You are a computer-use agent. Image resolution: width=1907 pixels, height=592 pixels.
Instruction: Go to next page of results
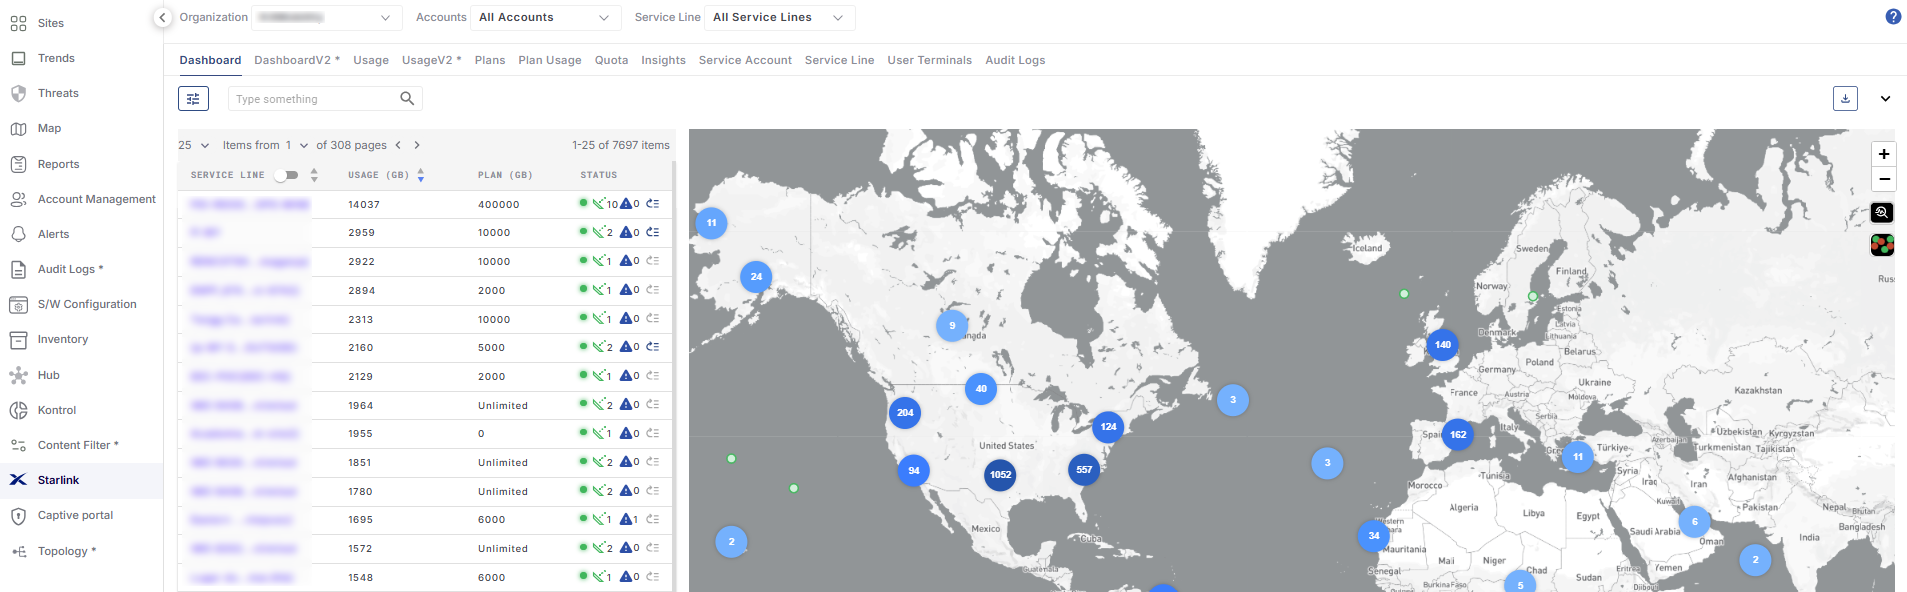(417, 146)
